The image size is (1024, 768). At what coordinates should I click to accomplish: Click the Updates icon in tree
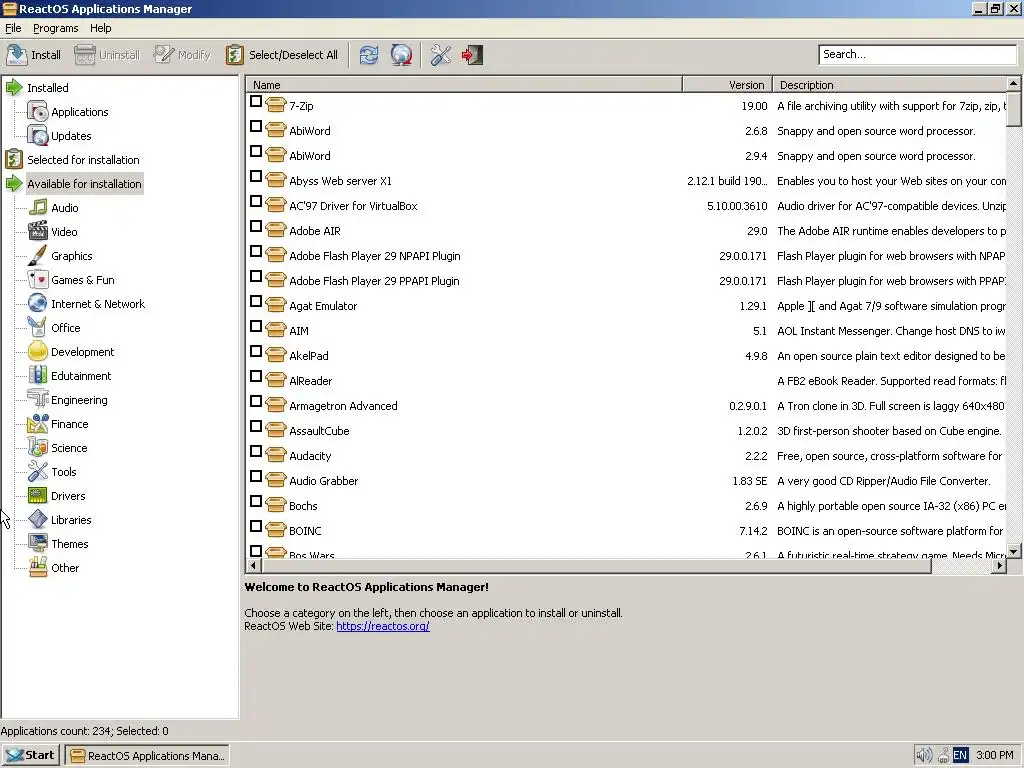[x=38, y=136]
